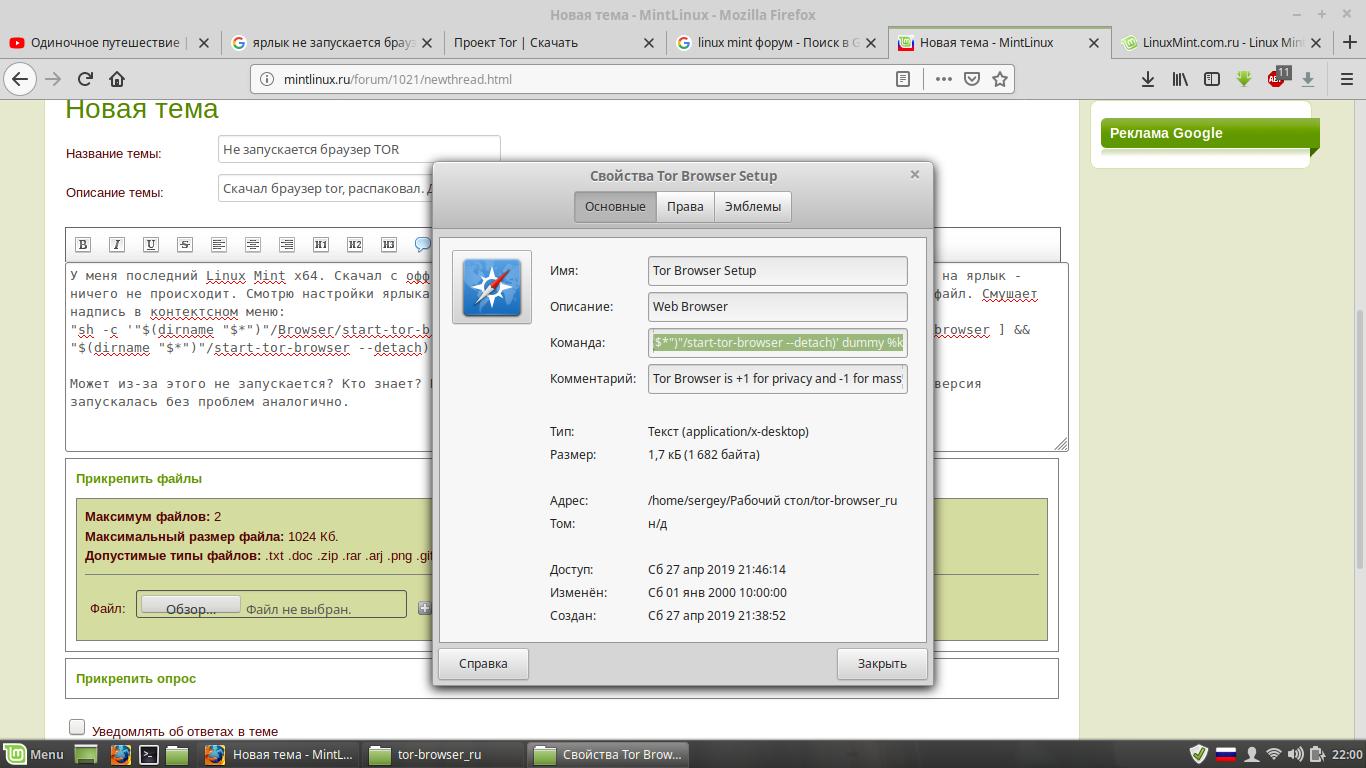Viewport: 1366px width, 768px height.
Task: Click the Команда input field
Action: (777, 343)
